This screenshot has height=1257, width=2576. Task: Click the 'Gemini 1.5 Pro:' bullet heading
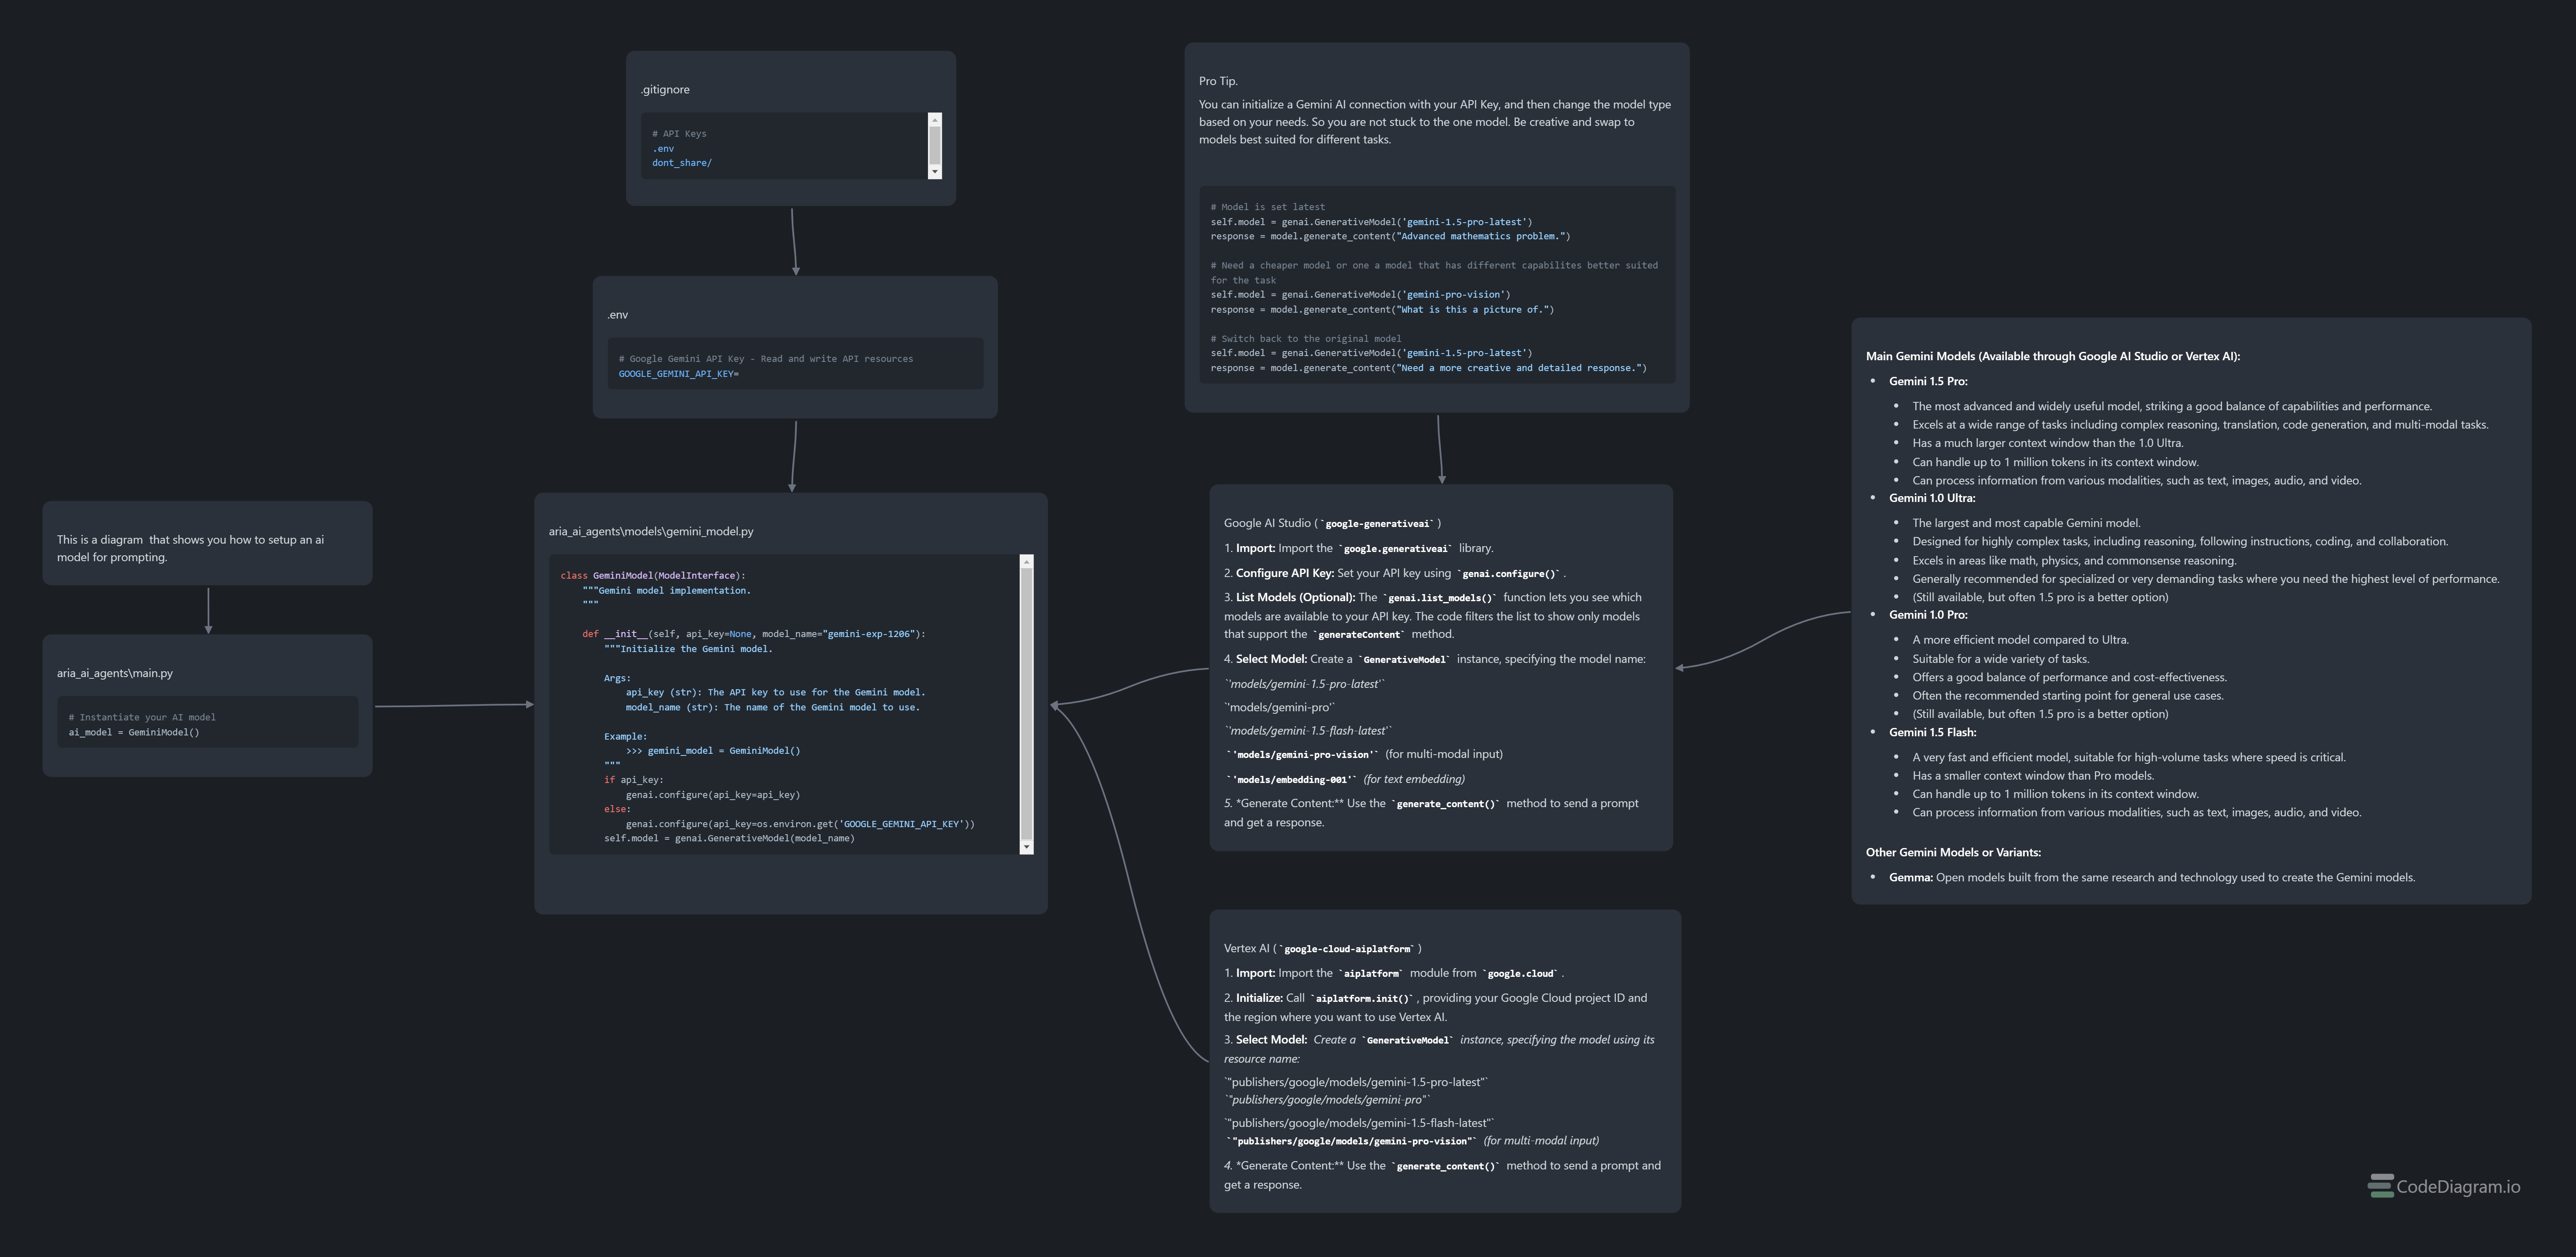click(1928, 381)
